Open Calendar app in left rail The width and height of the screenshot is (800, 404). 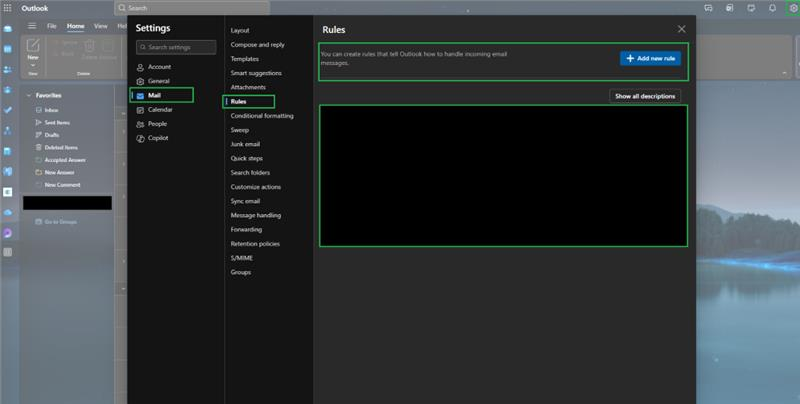tap(8, 49)
